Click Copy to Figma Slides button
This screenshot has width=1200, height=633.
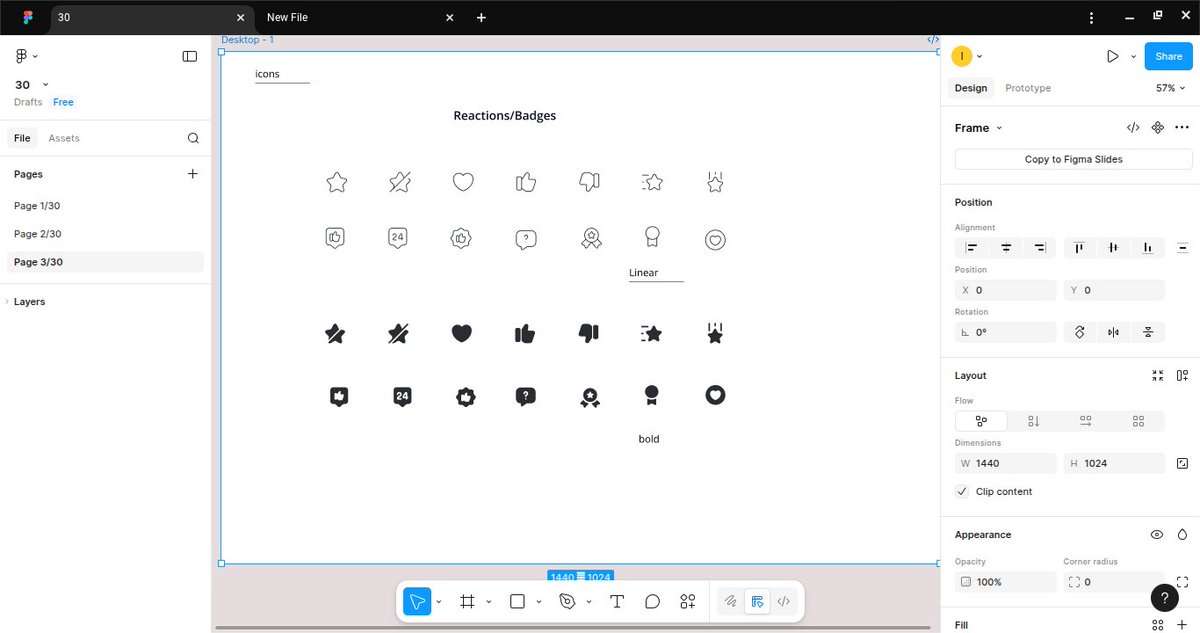pos(1074,159)
